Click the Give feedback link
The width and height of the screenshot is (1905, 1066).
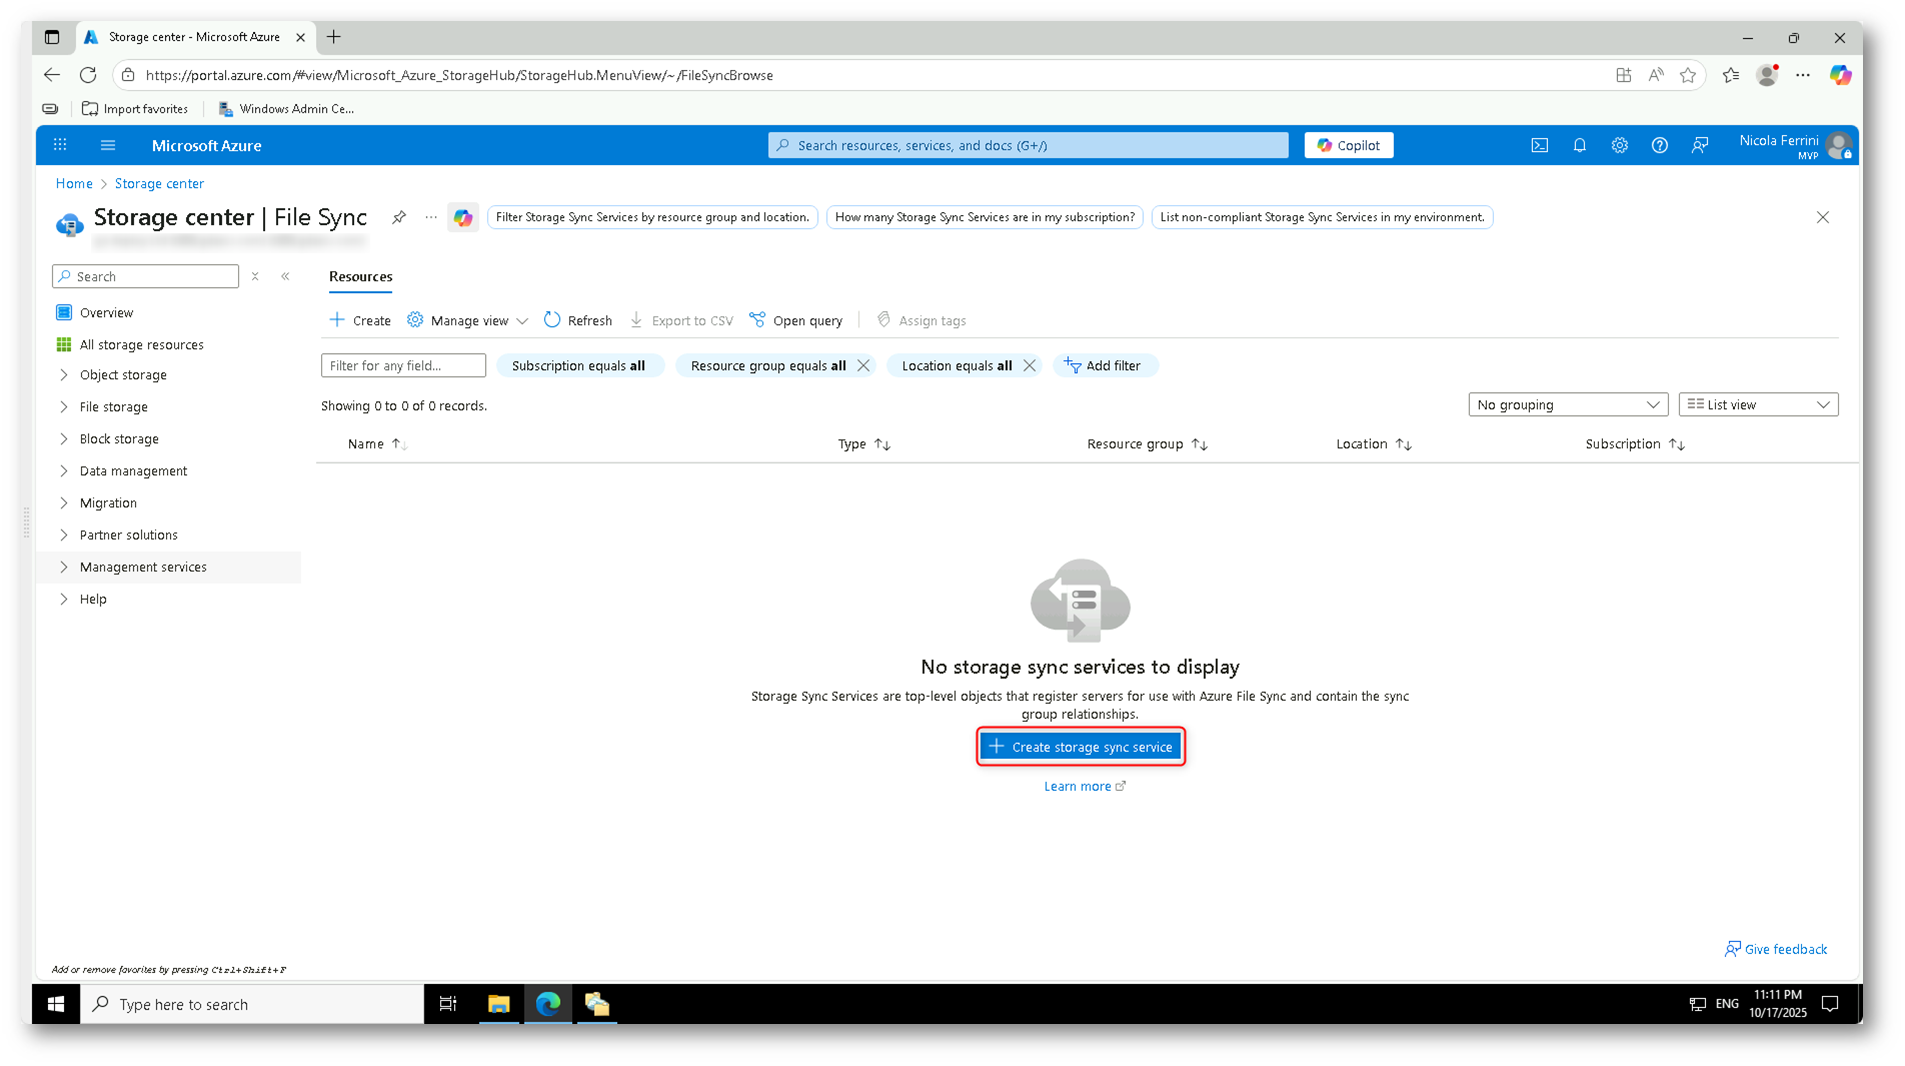pyautogui.click(x=1776, y=949)
